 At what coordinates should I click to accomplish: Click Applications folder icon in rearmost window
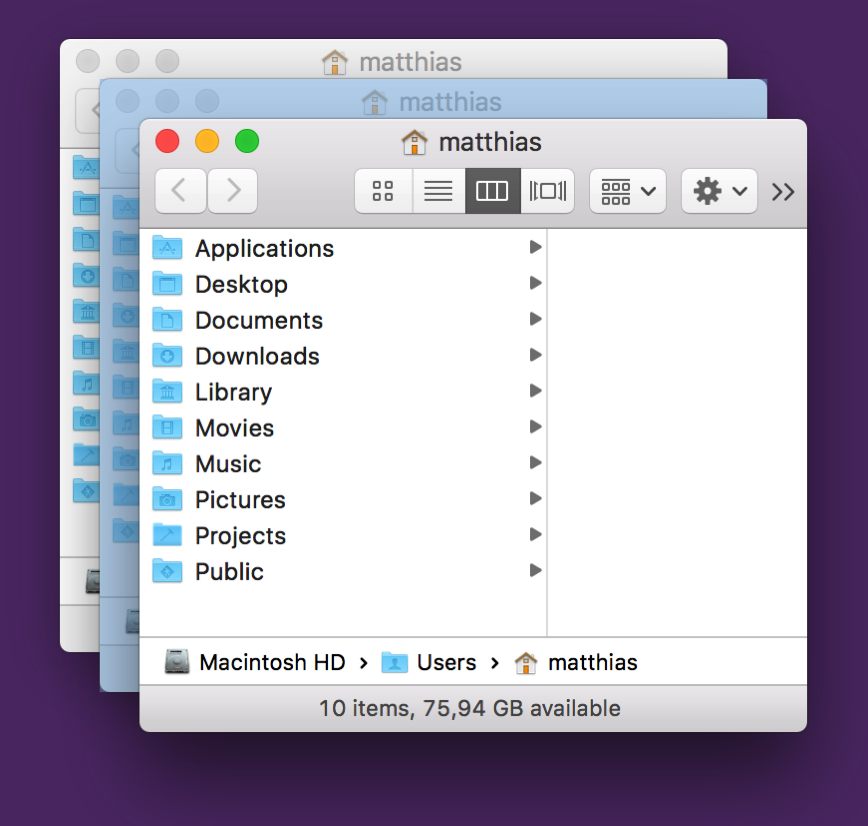click(87, 167)
